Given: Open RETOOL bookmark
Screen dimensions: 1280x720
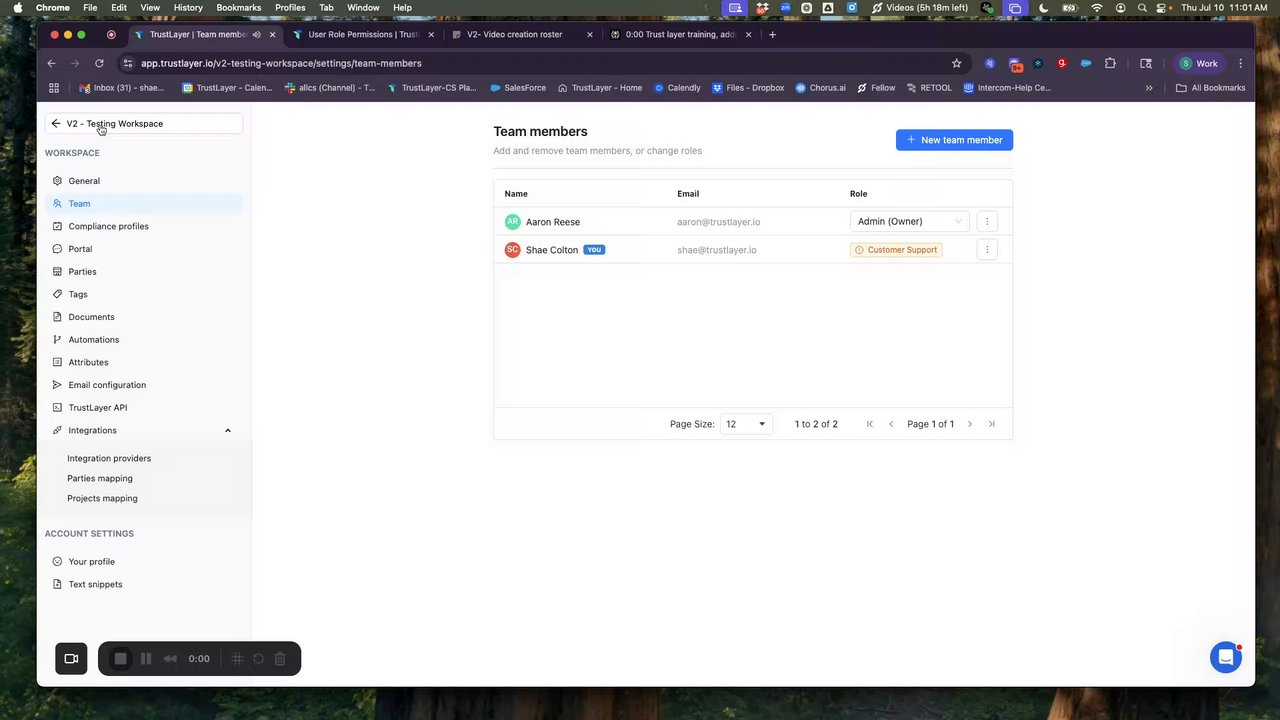Looking at the screenshot, I should [929, 88].
